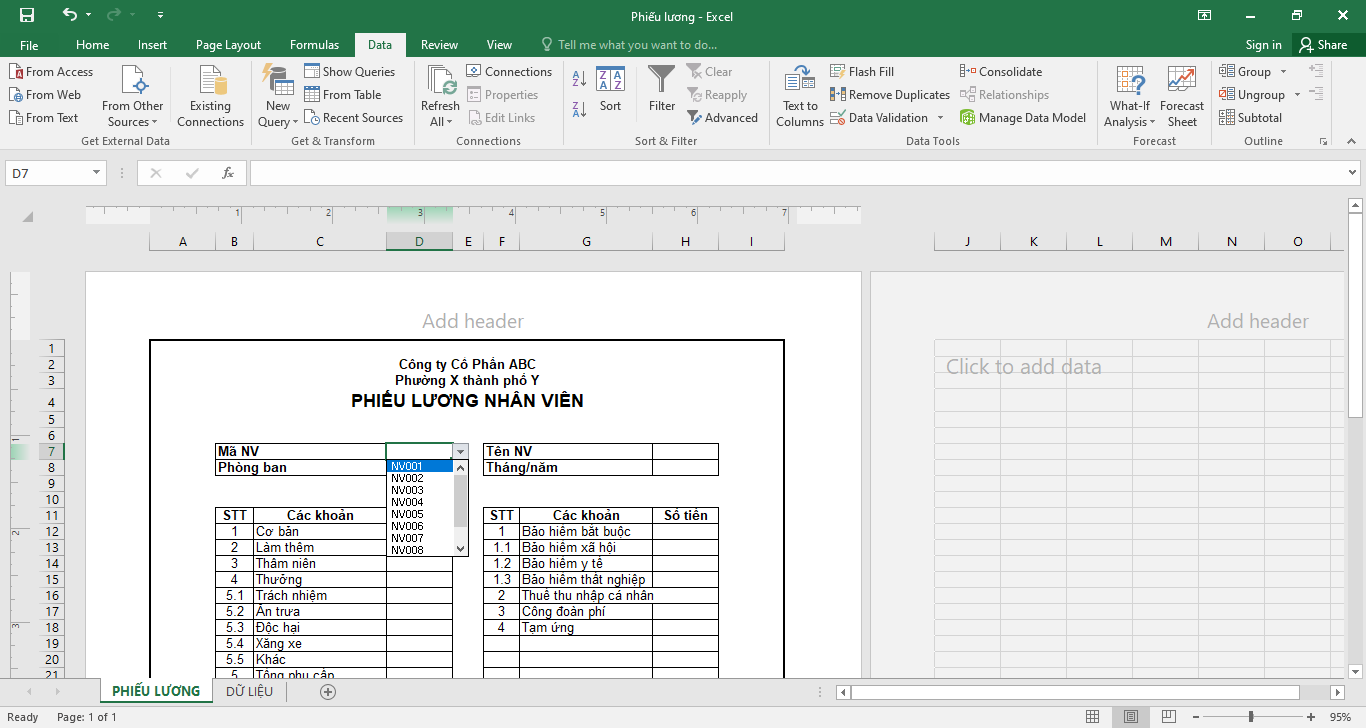Select NV003 from the dropdown list
Image resolution: width=1366 pixels, height=728 pixels.
point(420,490)
